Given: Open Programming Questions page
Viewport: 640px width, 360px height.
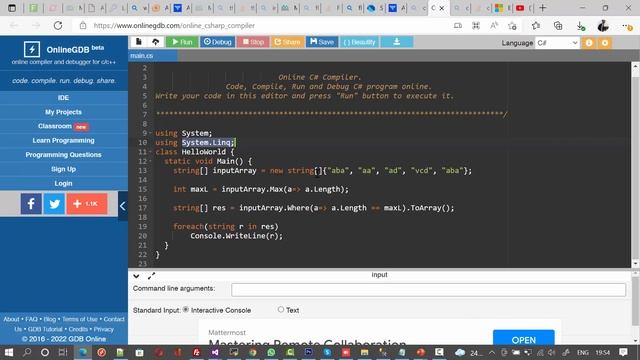Looking at the screenshot, I should click(63, 155).
